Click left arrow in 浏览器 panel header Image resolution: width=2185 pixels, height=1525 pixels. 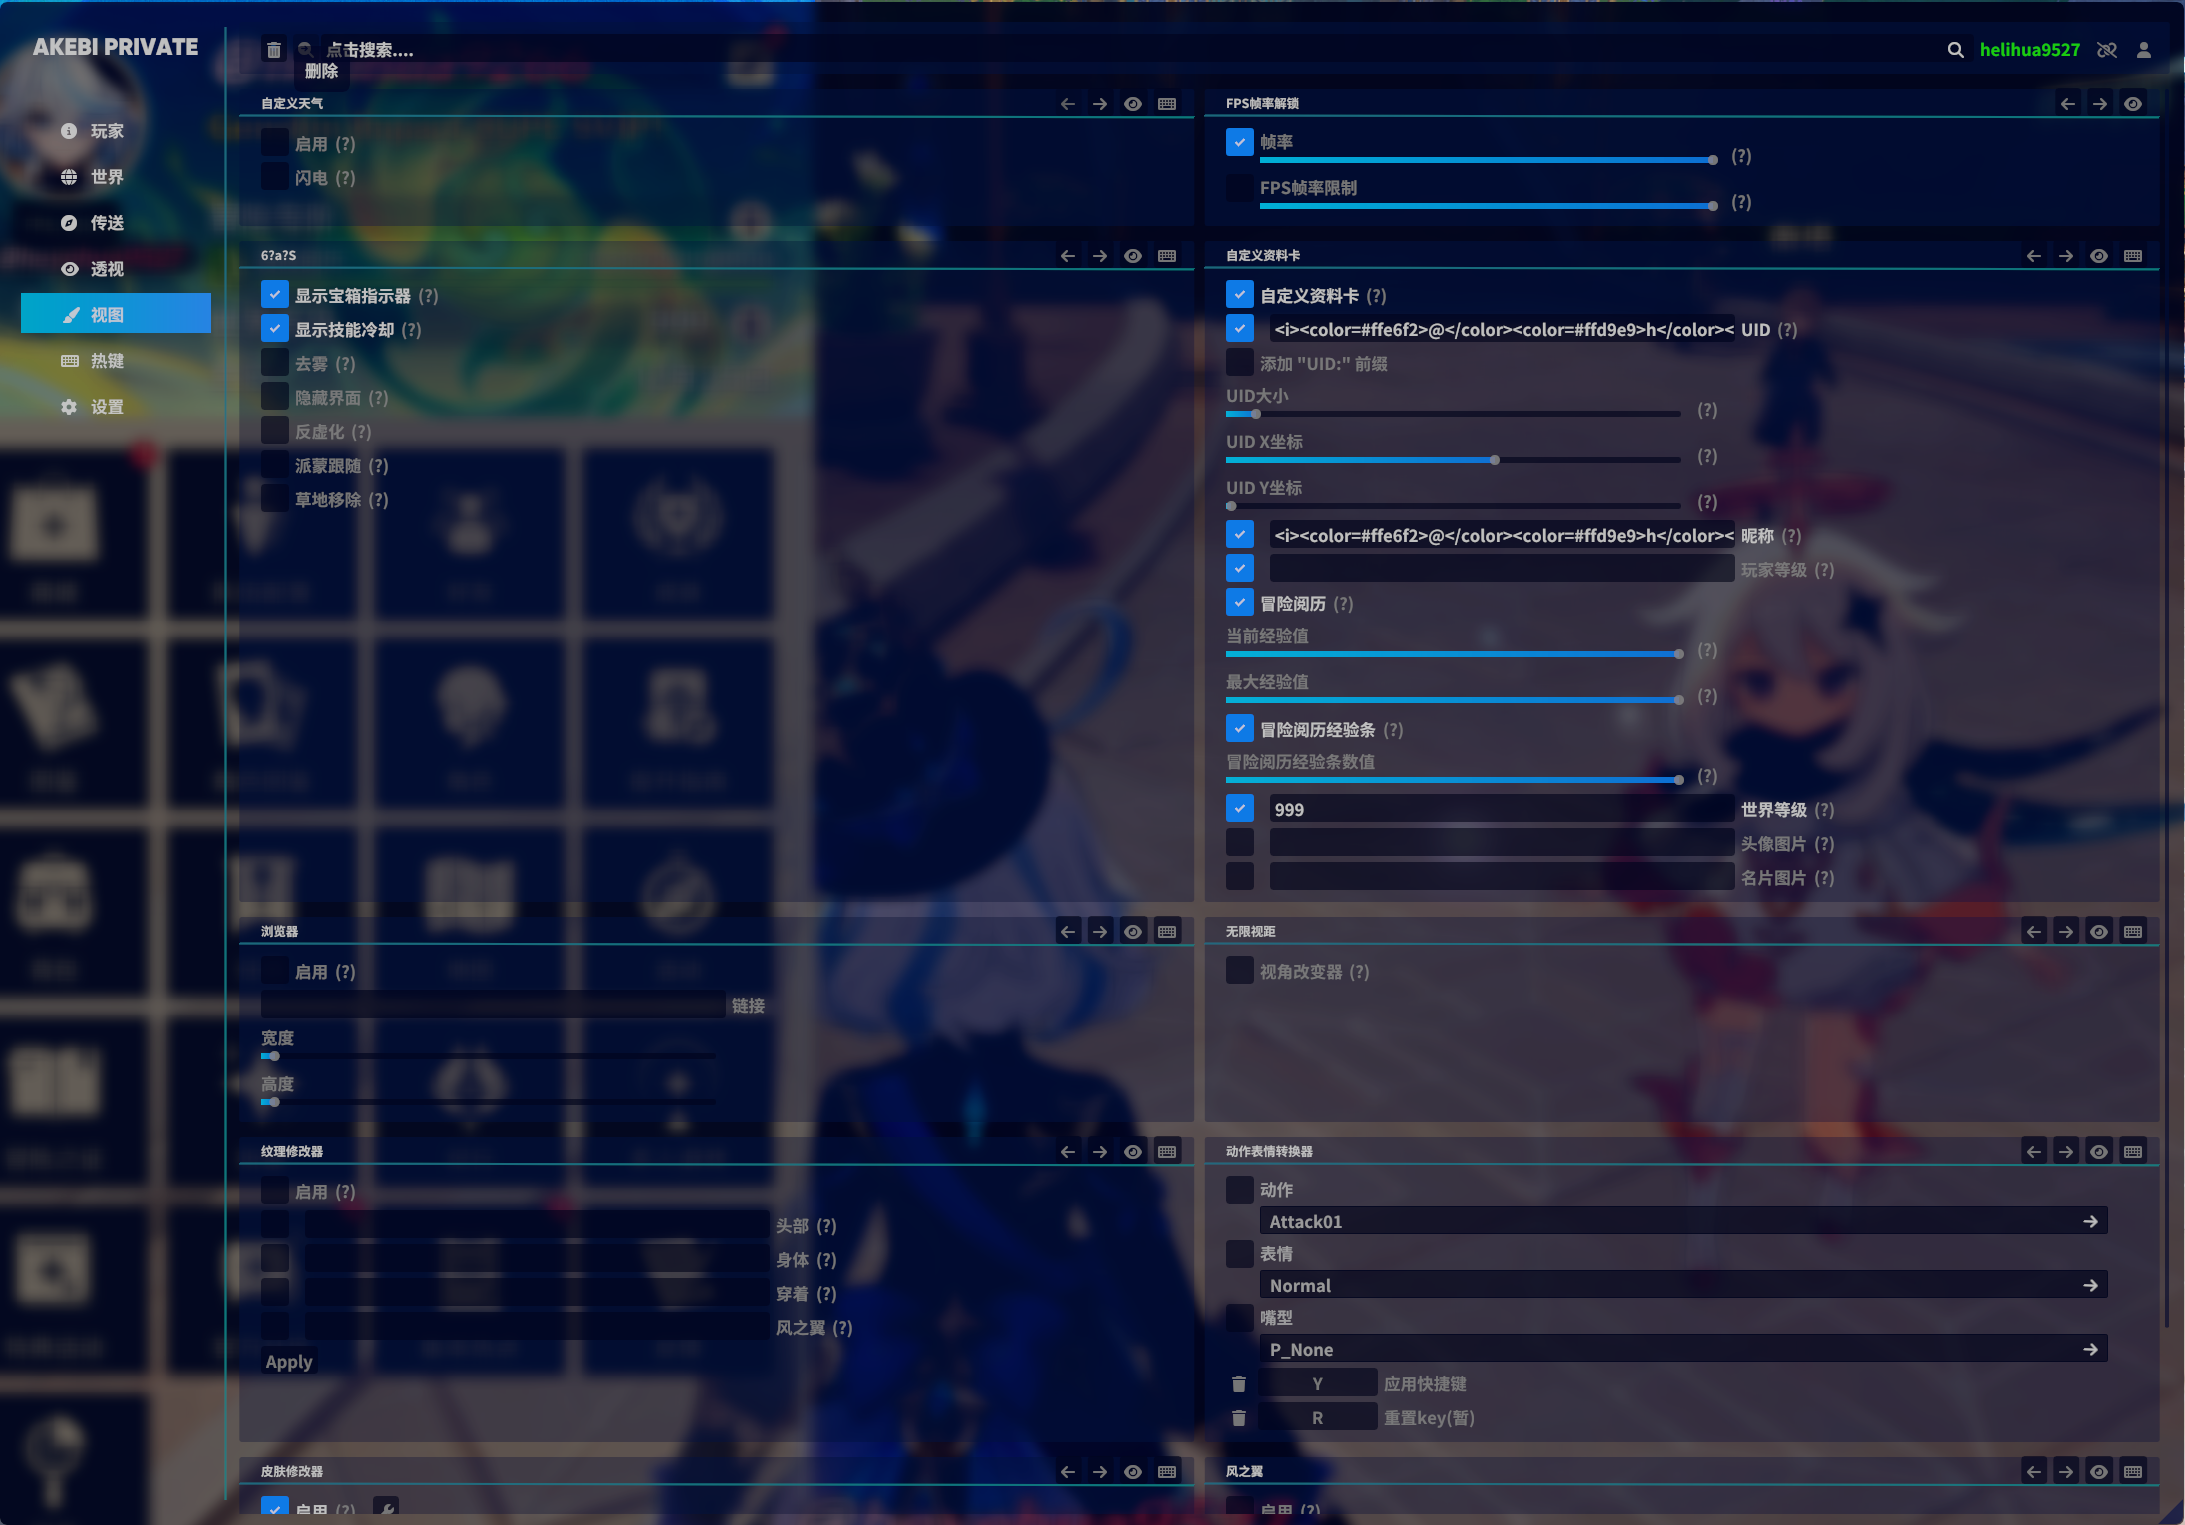coord(1068,932)
